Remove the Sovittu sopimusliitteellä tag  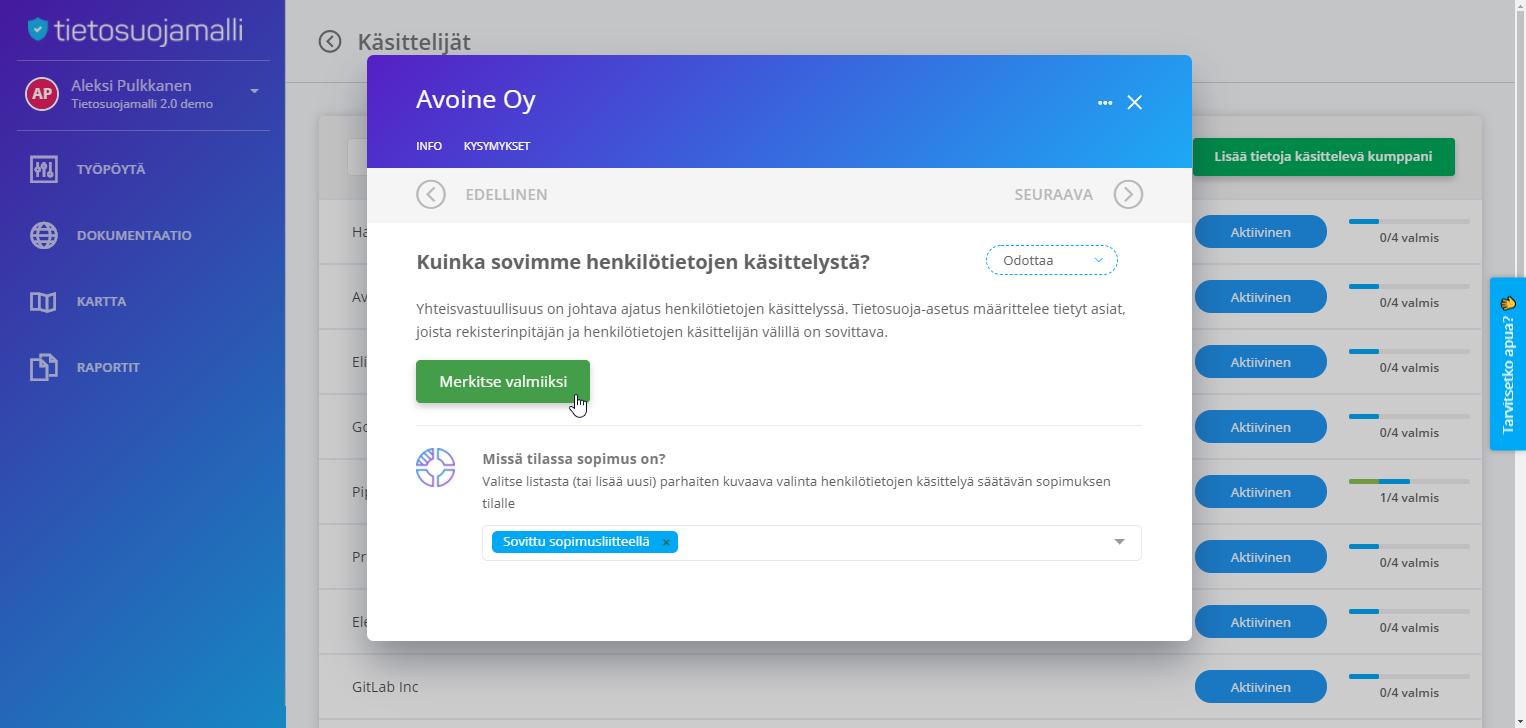tap(666, 542)
